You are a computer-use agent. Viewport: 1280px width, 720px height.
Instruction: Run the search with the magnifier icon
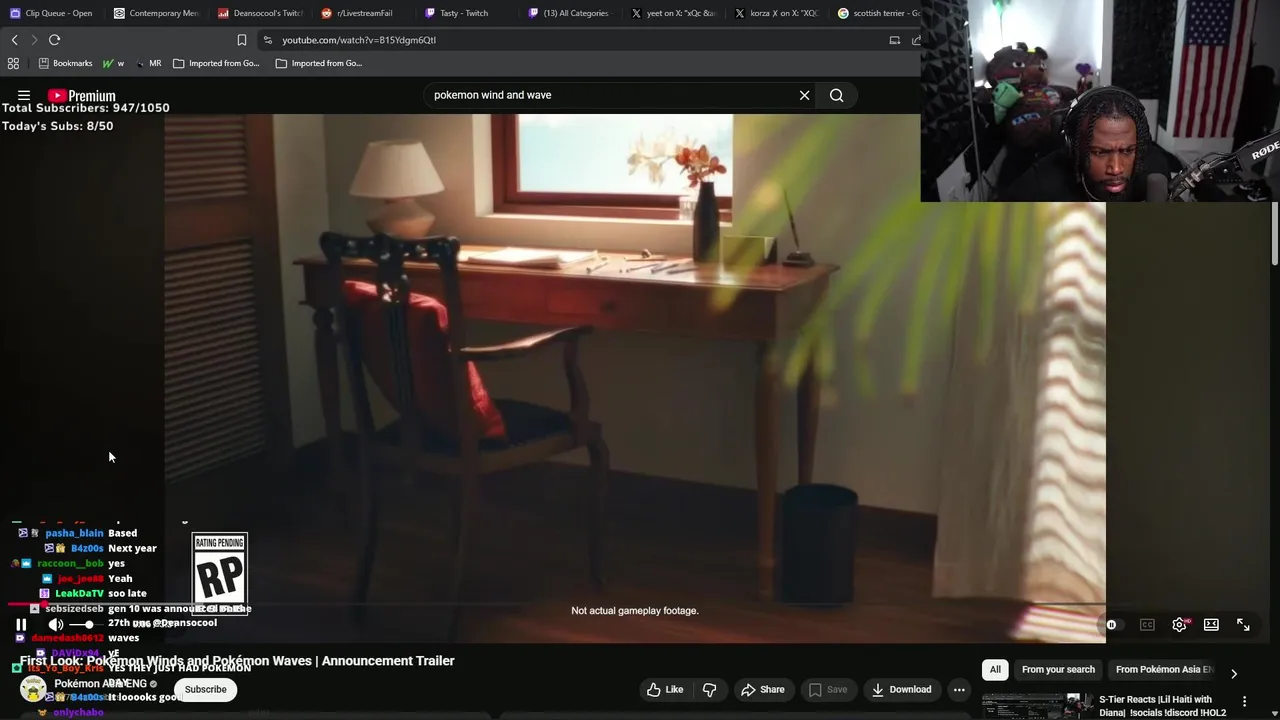[837, 95]
